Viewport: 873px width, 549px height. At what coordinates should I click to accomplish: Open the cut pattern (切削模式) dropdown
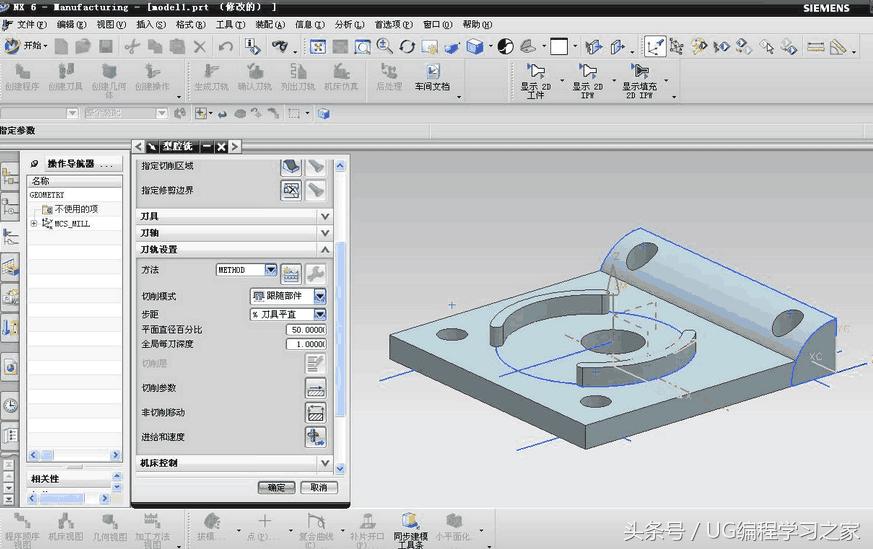point(320,297)
